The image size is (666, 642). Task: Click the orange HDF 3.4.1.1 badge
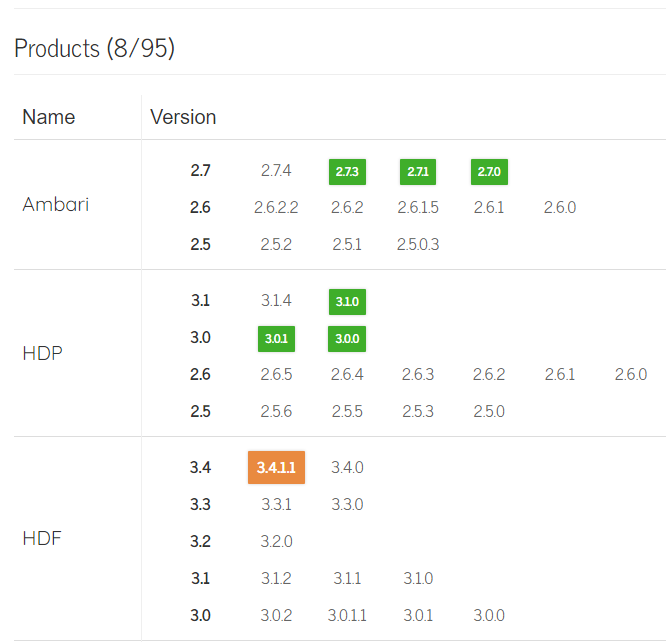(x=276, y=467)
